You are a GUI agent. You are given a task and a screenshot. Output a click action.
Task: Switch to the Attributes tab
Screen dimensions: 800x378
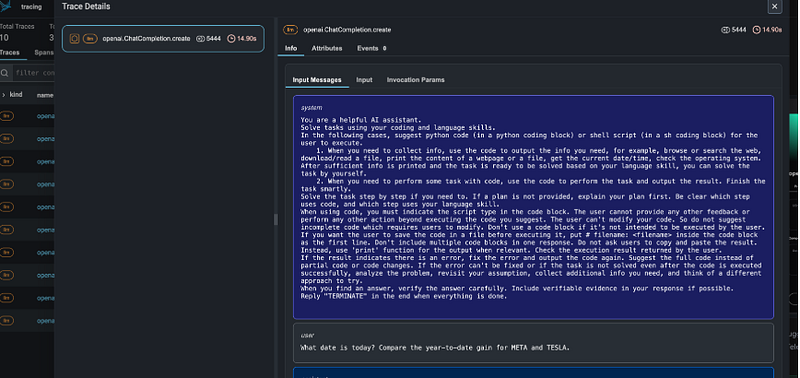[x=327, y=48]
